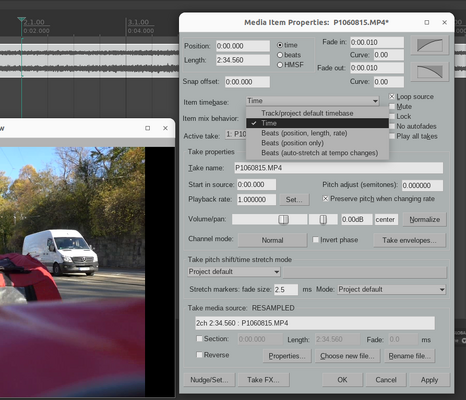Open the stretch markers Mode dropdown
Image resolution: width=466 pixels, height=400 pixels.
coord(392,289)
